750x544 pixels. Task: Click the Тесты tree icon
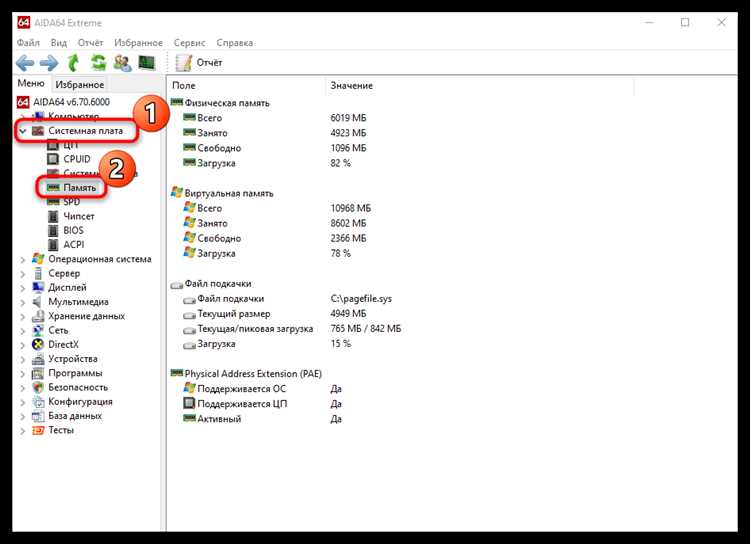coord(38,430)
